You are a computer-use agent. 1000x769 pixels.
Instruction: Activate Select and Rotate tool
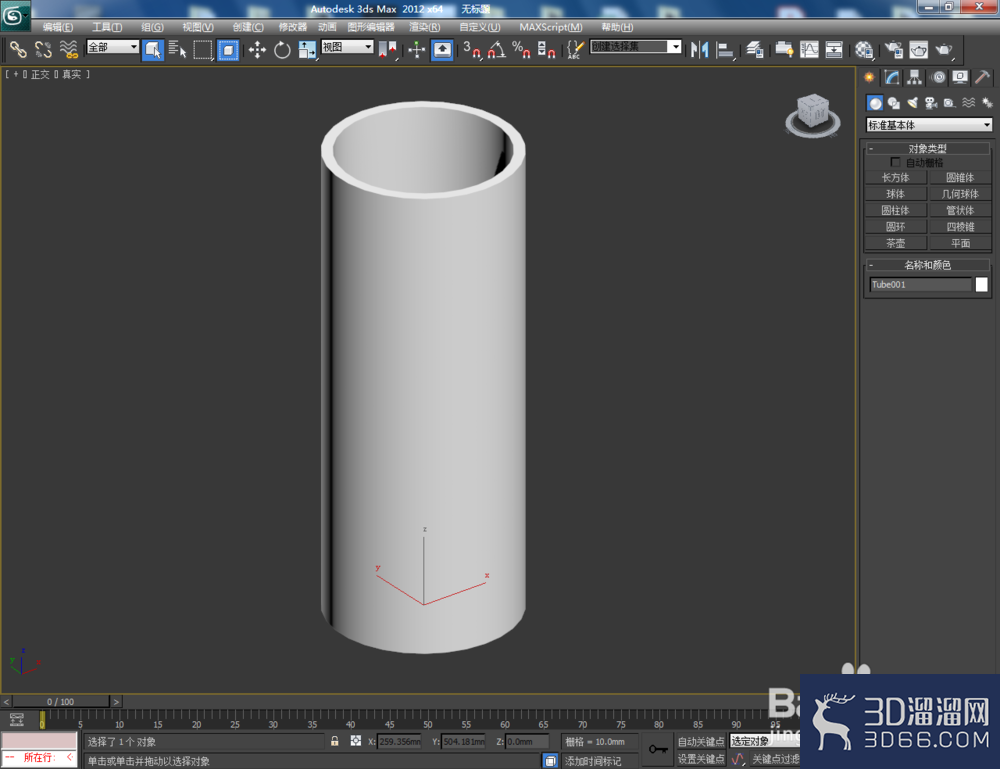click(x=282, y=50)
